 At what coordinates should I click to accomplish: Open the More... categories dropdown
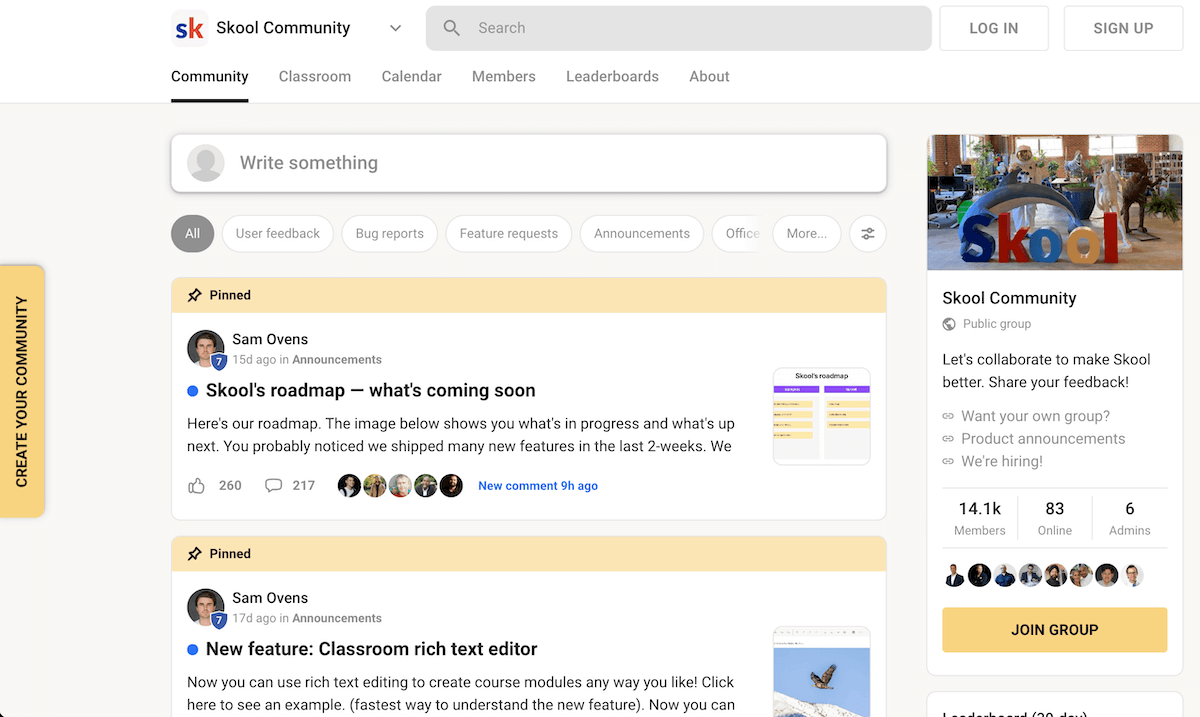(806, 233)
